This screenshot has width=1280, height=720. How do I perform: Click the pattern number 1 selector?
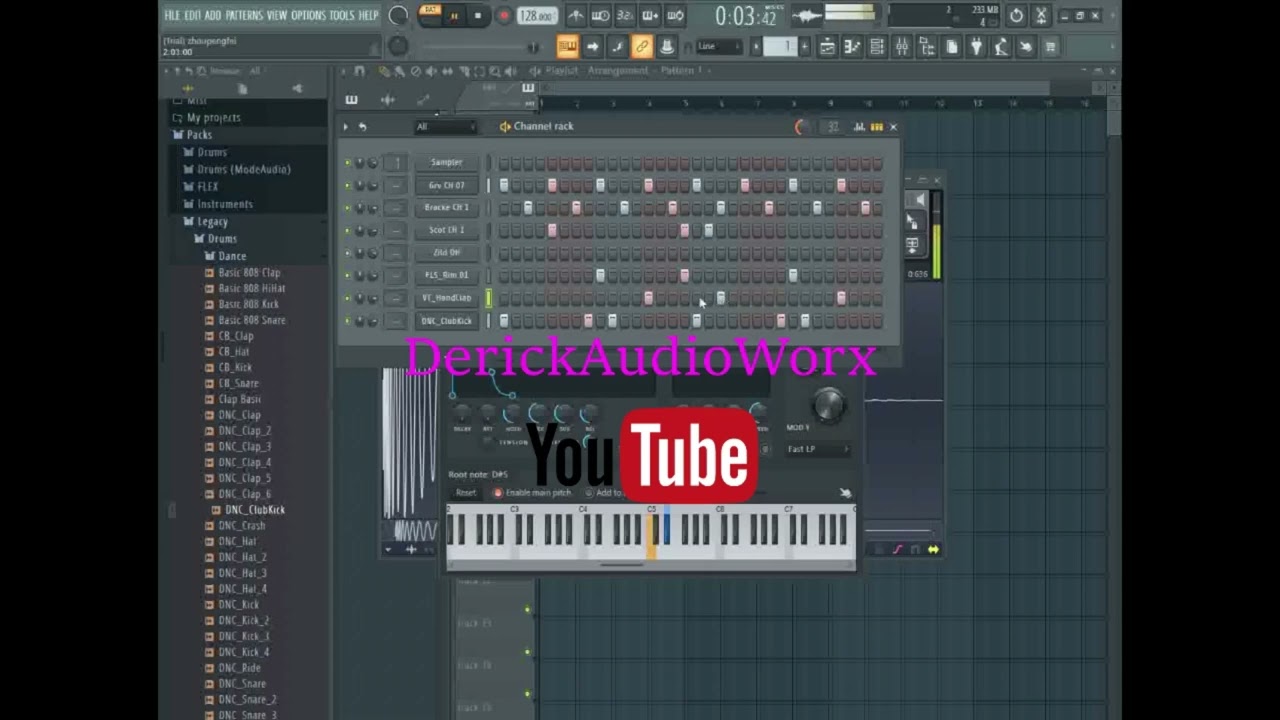tap(781, 46)
